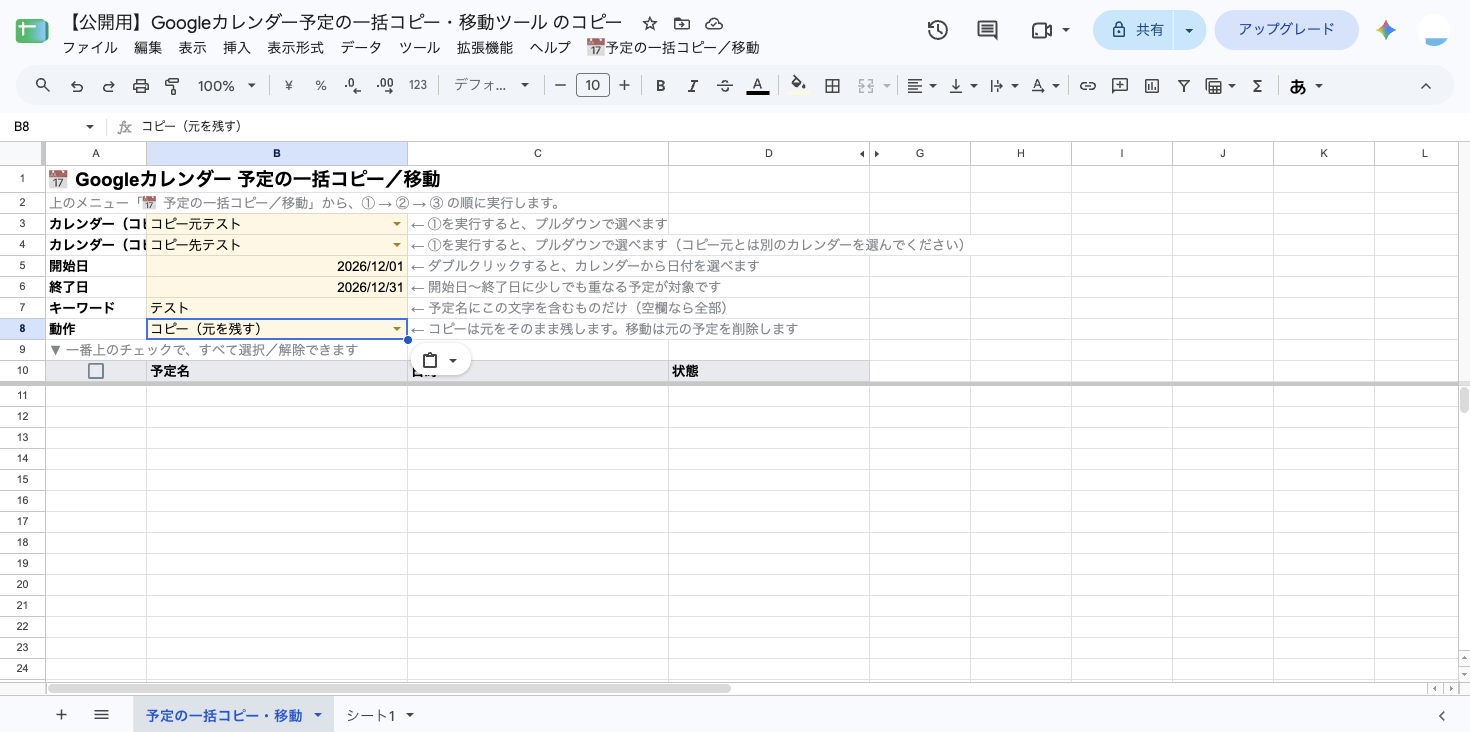The image size is (1470, 732).
Task: Open Gemini sparkle icon
Action: coord(1386,30)
